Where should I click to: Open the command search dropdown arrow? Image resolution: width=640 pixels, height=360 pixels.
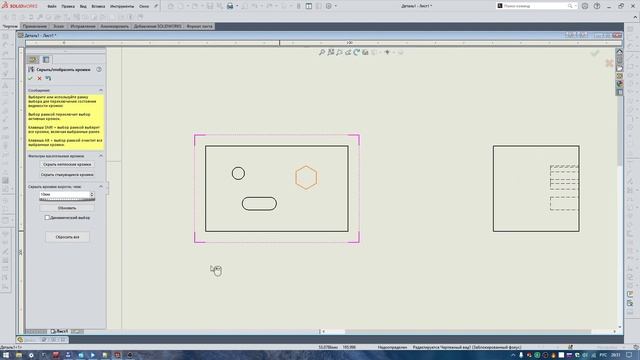(575, 6)
